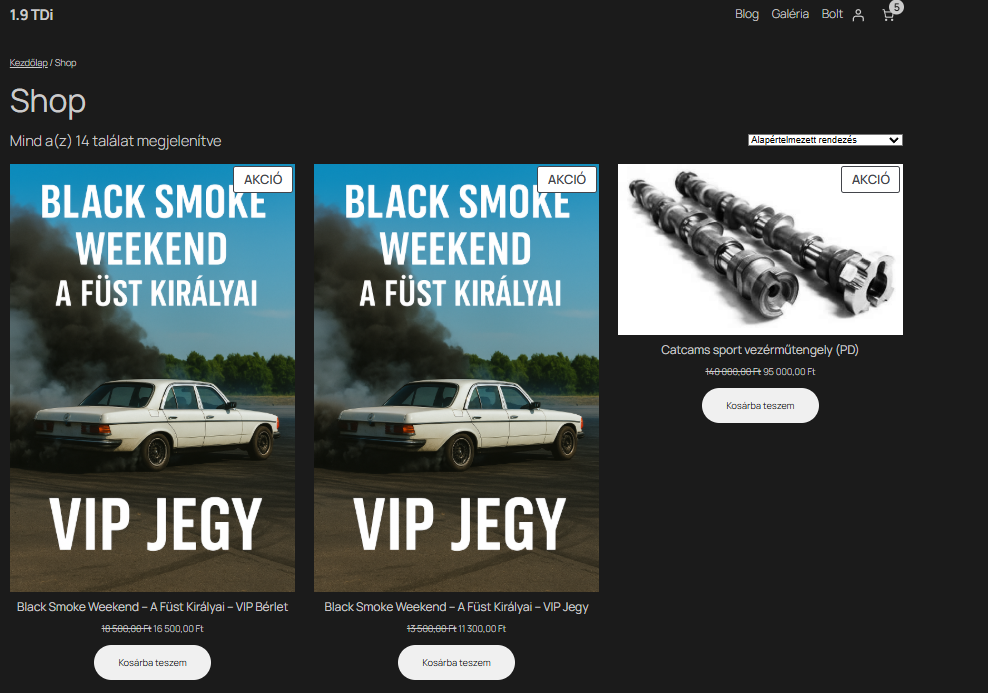Screen dimensions: 988x693
Task: Open the sorting dropdown Alapértelmezett rendezés
Action: point(825,140)
